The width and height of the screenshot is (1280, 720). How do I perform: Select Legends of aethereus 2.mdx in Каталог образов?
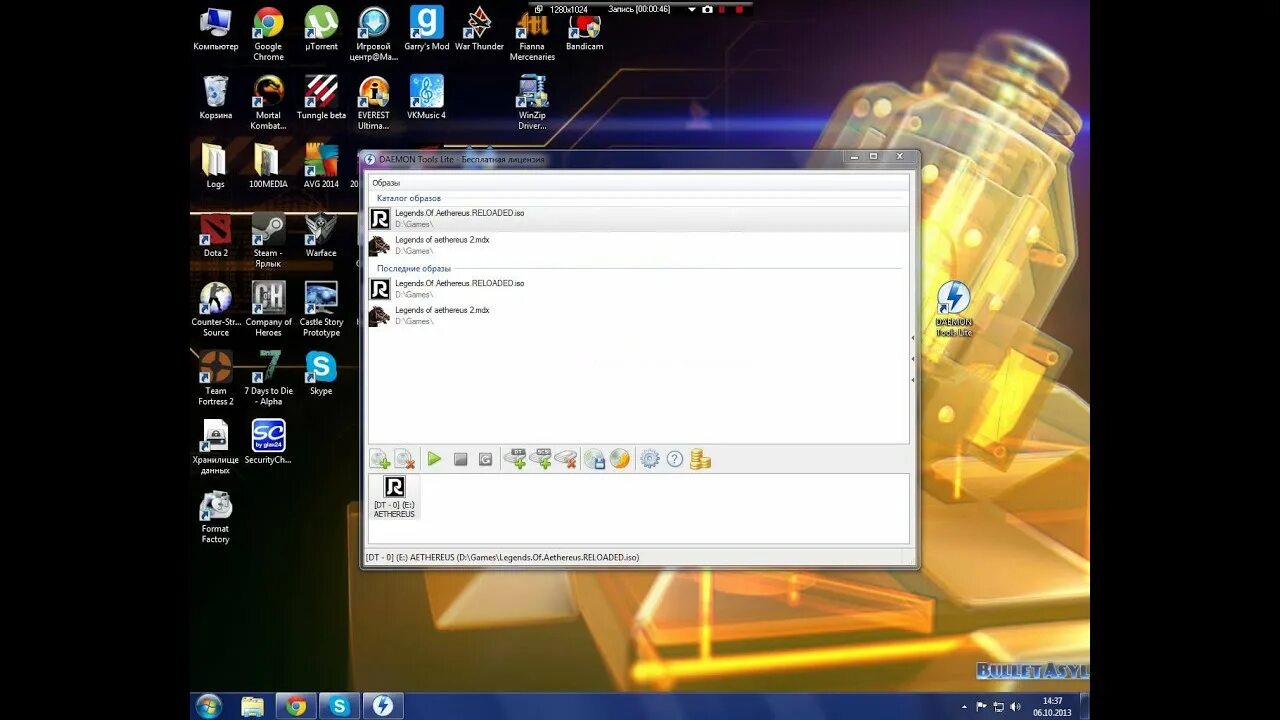tap(639, 245)
